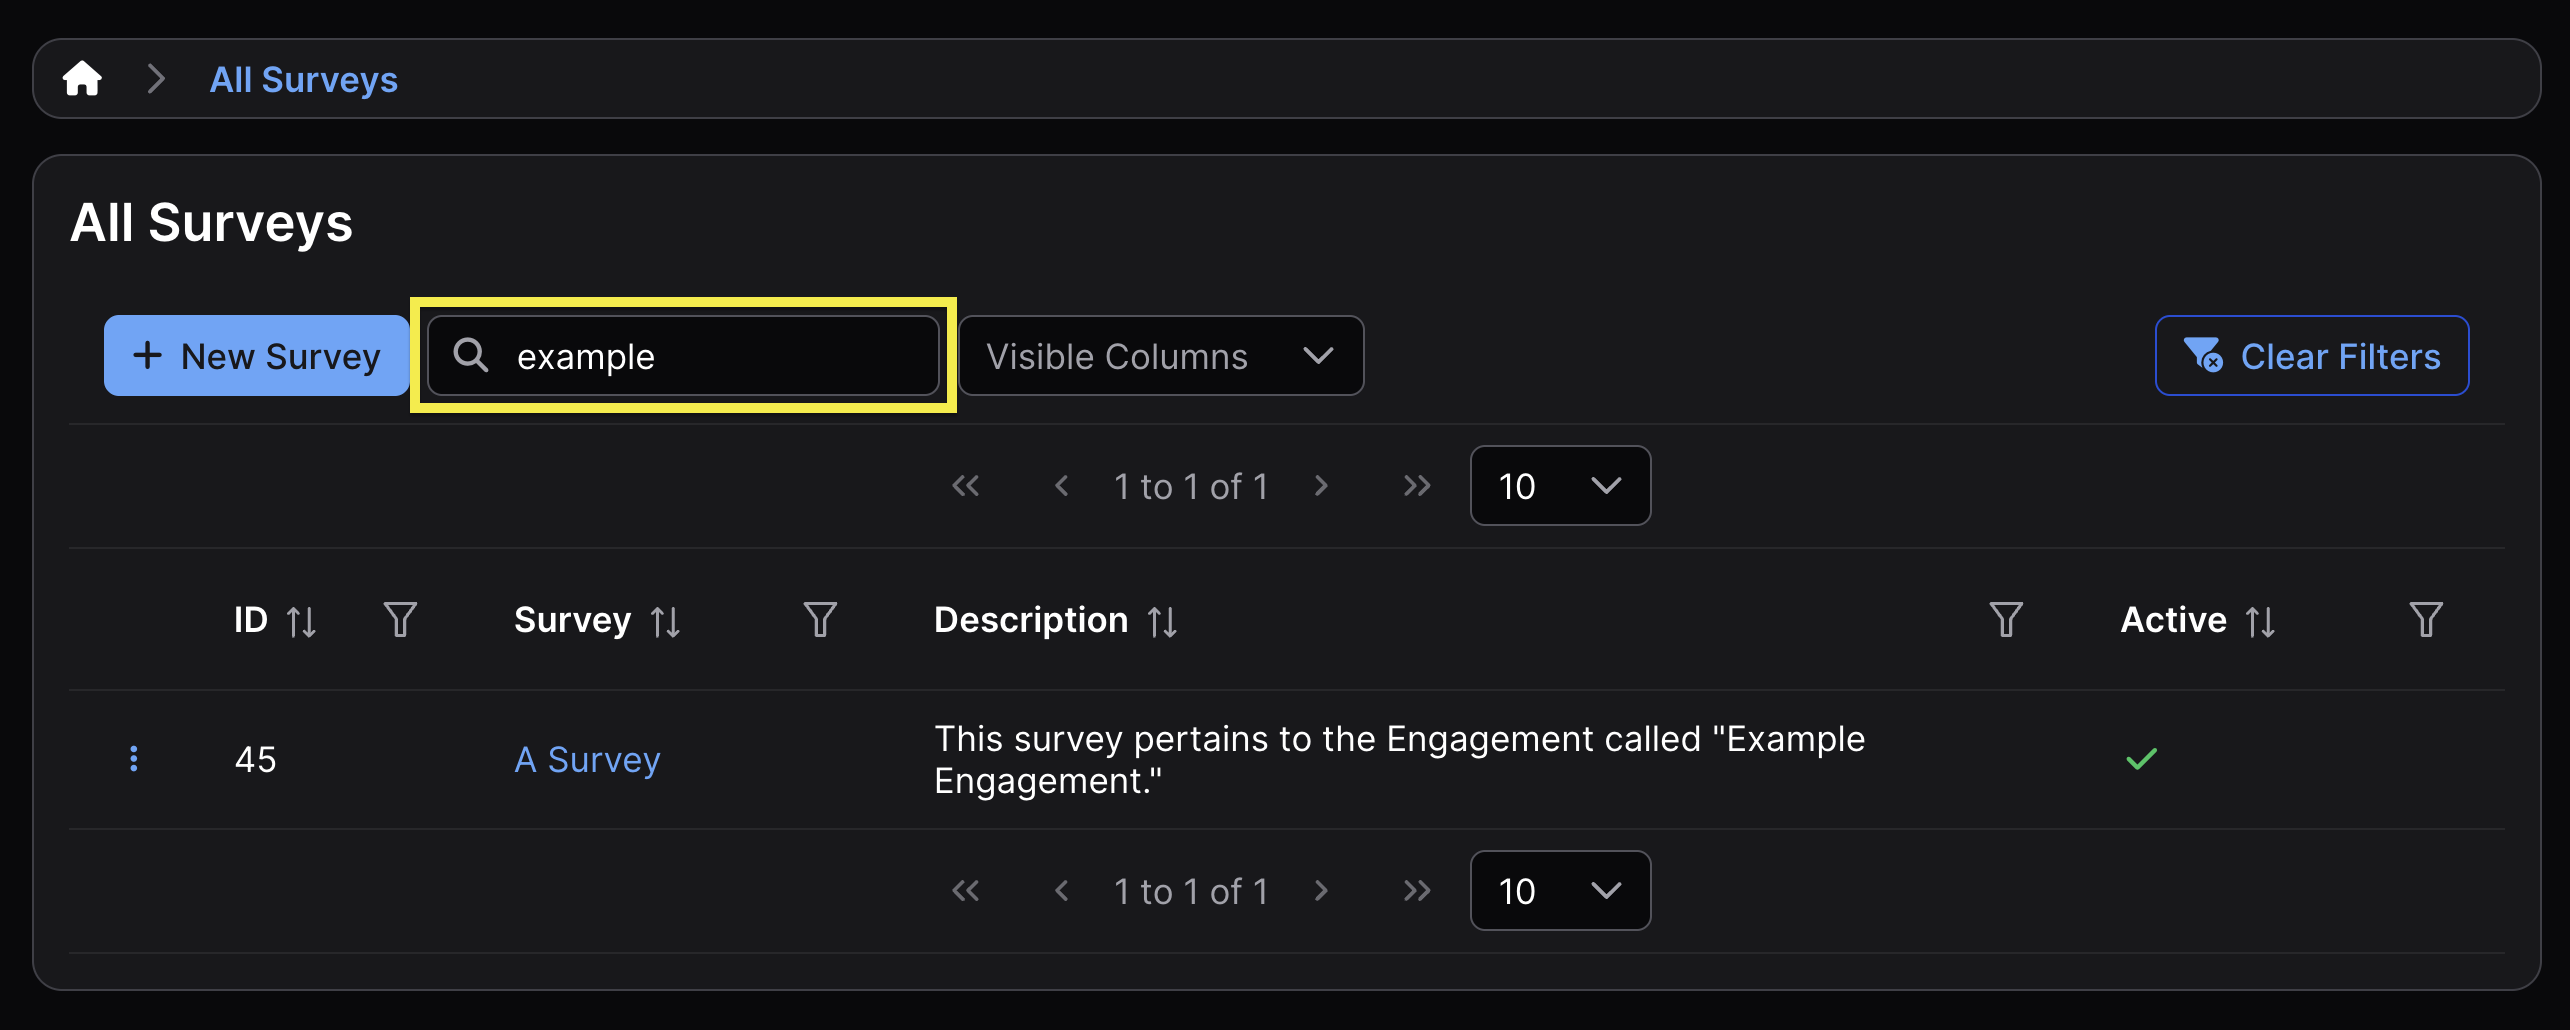
Task: Sort the table by Survey name
Action: pyautogui.click(x=665, y=621)
